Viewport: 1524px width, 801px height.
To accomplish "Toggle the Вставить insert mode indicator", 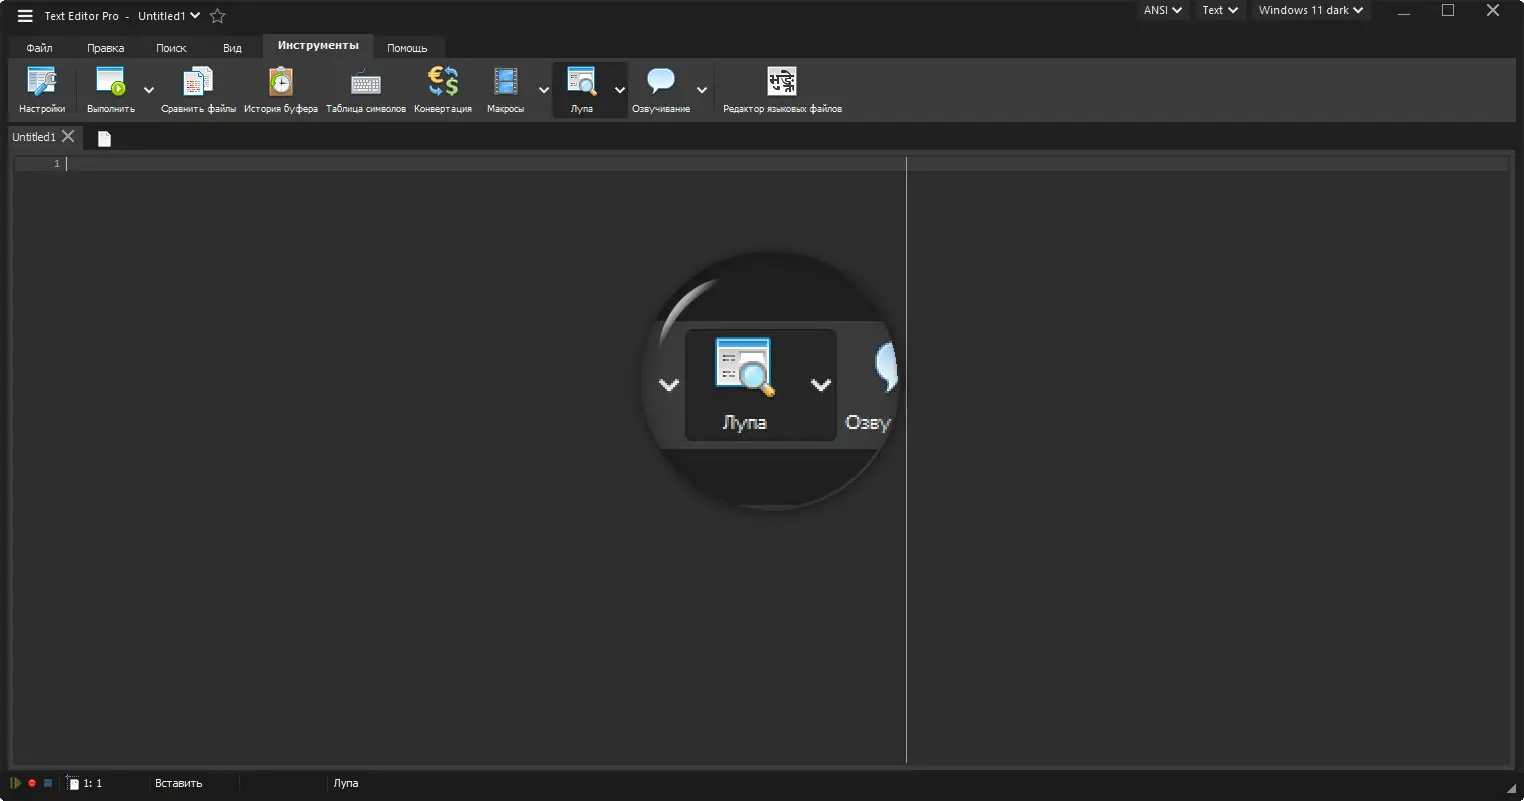I will [x=178, y=783].
